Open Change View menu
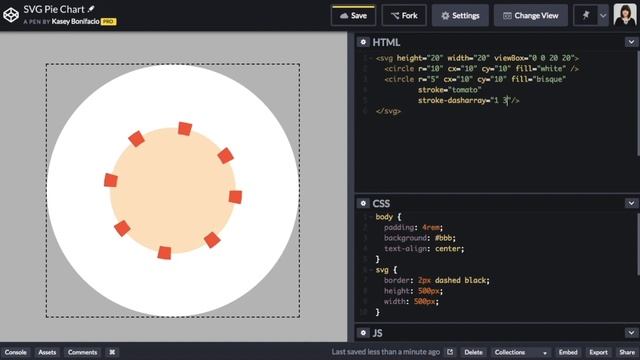 (531, 16)
